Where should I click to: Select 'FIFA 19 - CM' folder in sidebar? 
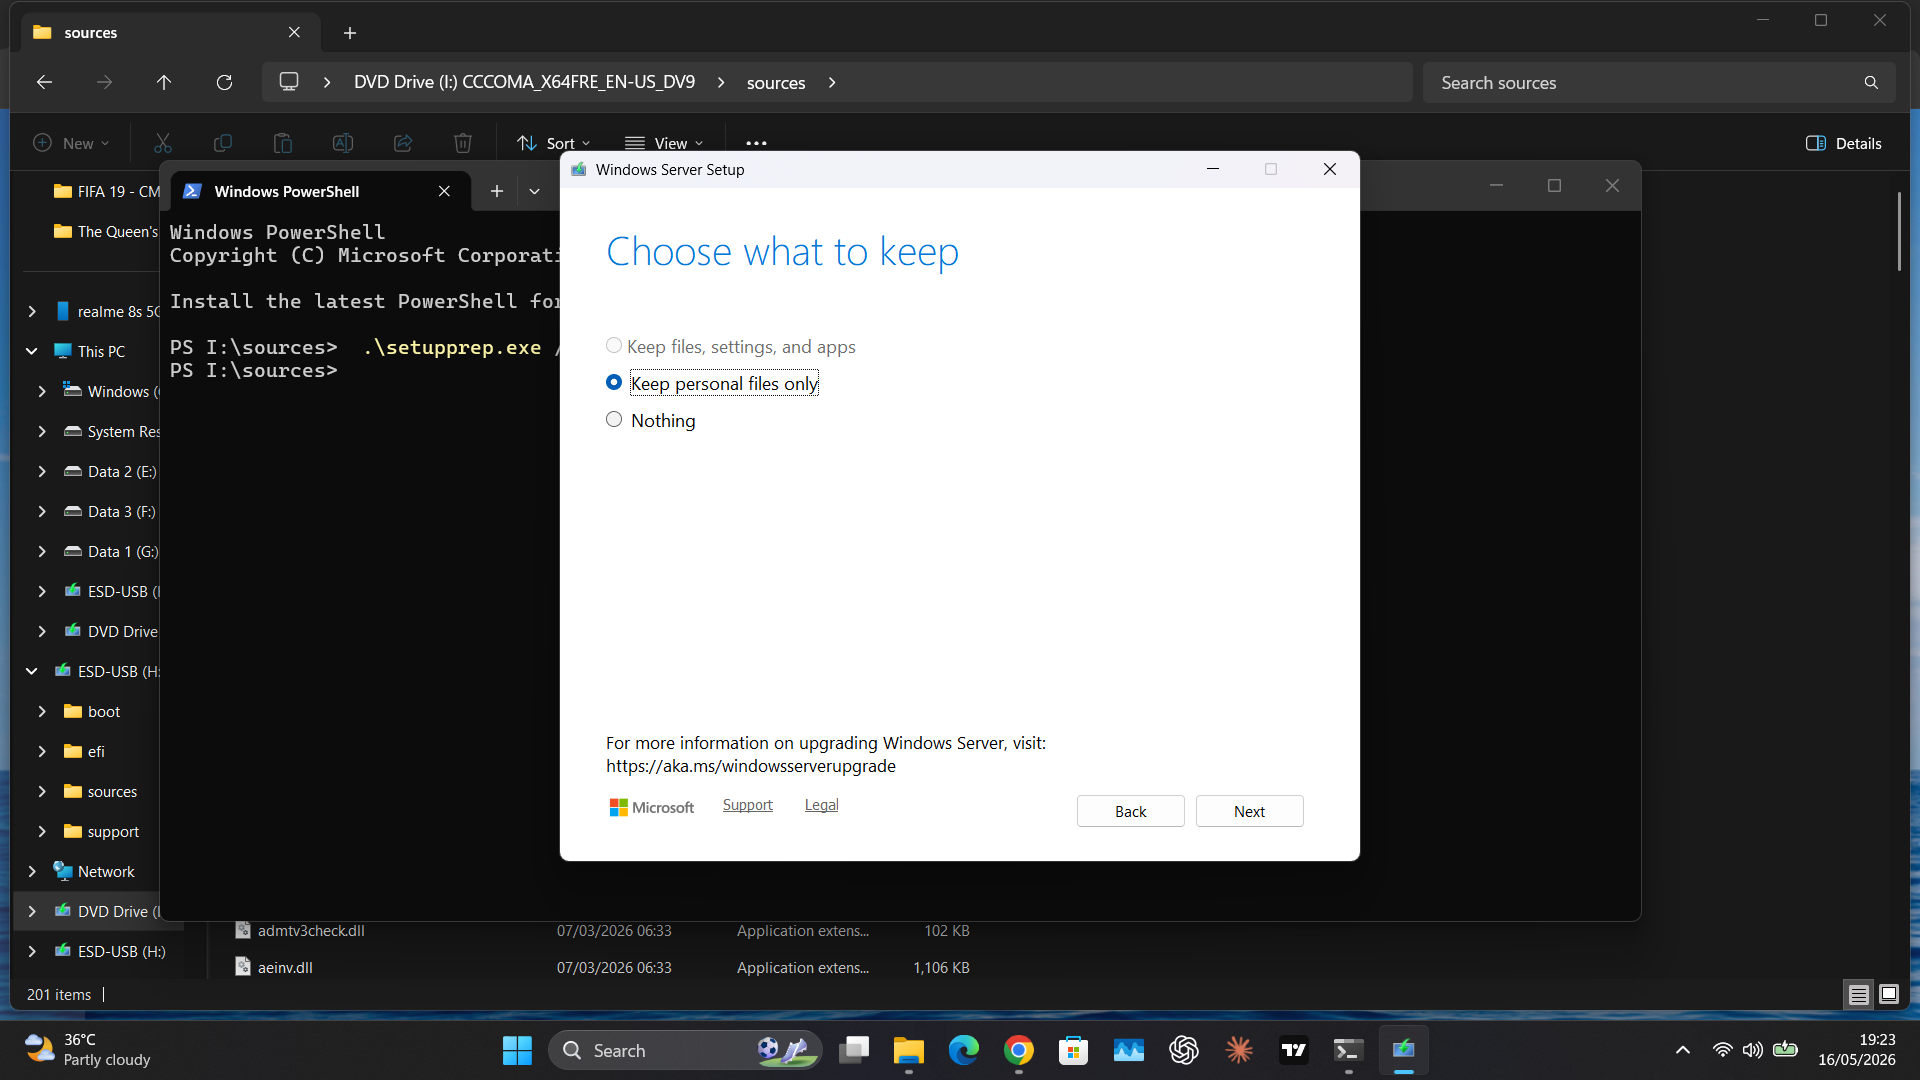pos(105,191)
